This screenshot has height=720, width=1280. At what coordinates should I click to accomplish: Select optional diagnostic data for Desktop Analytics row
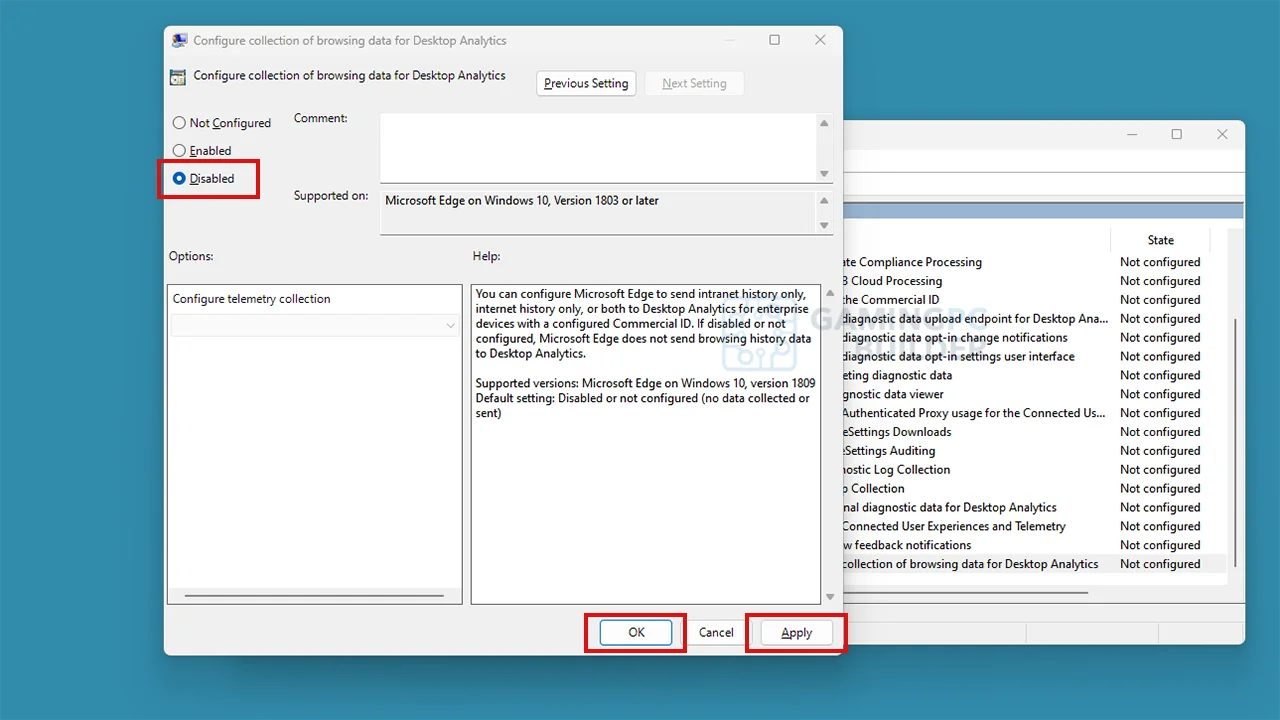(1035, 508)
